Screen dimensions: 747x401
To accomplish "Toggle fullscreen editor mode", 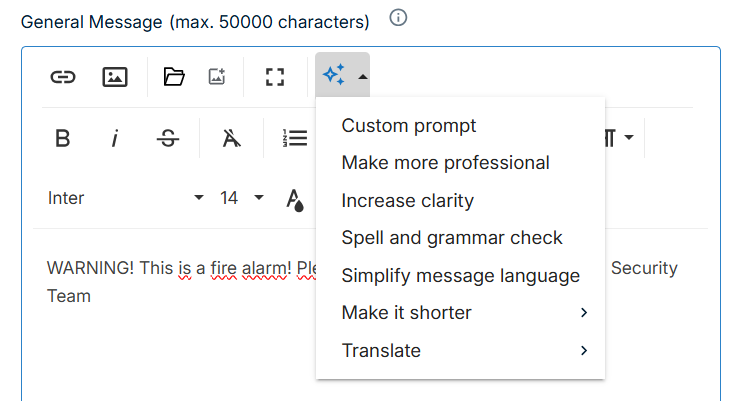I will [275, 77].
